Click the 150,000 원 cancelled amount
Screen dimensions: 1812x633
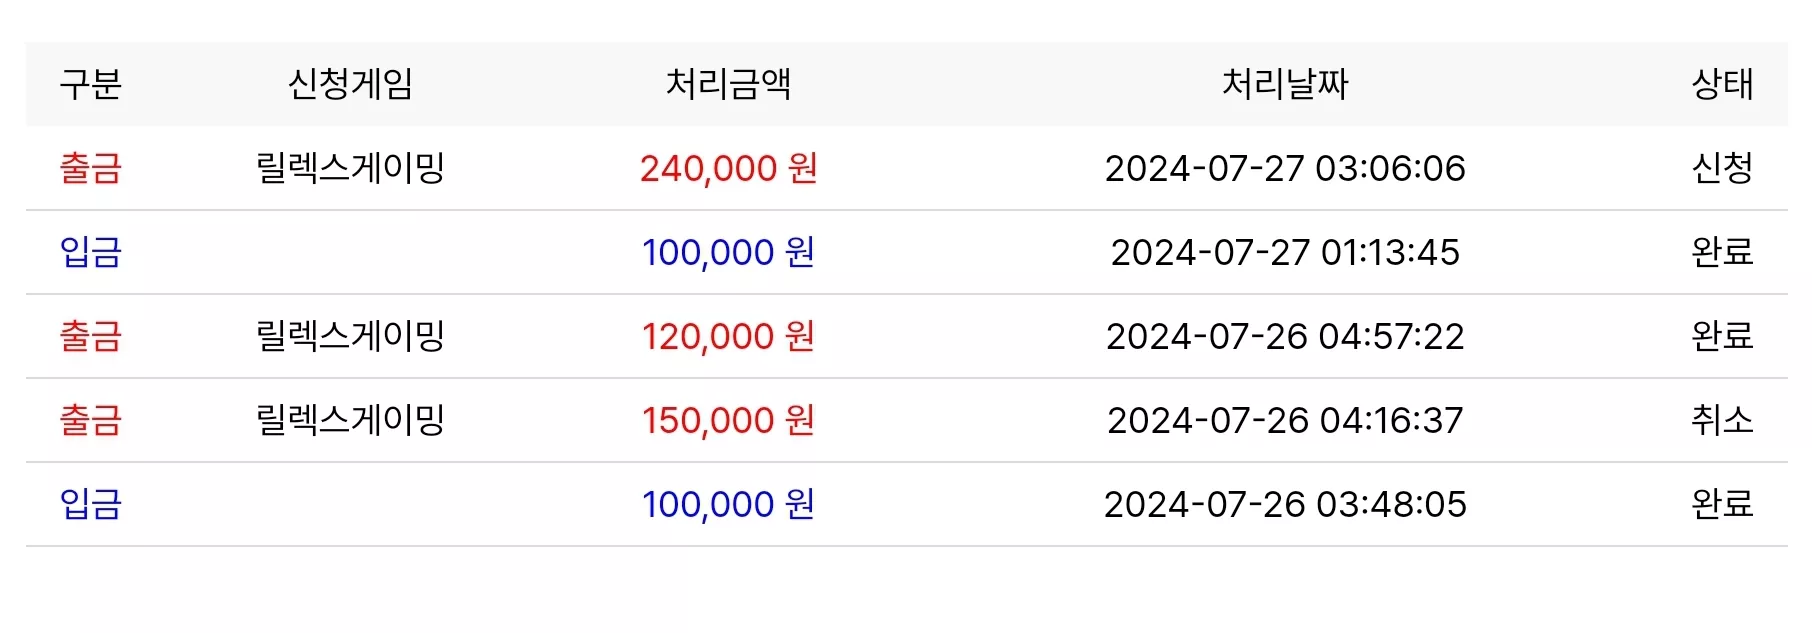pos(728,420)
